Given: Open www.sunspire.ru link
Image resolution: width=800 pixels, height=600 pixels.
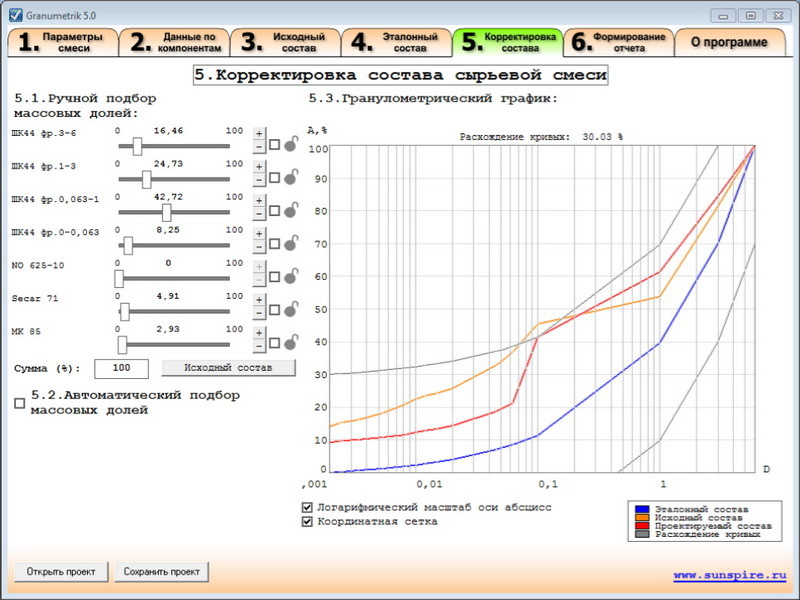Looking at the screenshot, I should point(730,576).
